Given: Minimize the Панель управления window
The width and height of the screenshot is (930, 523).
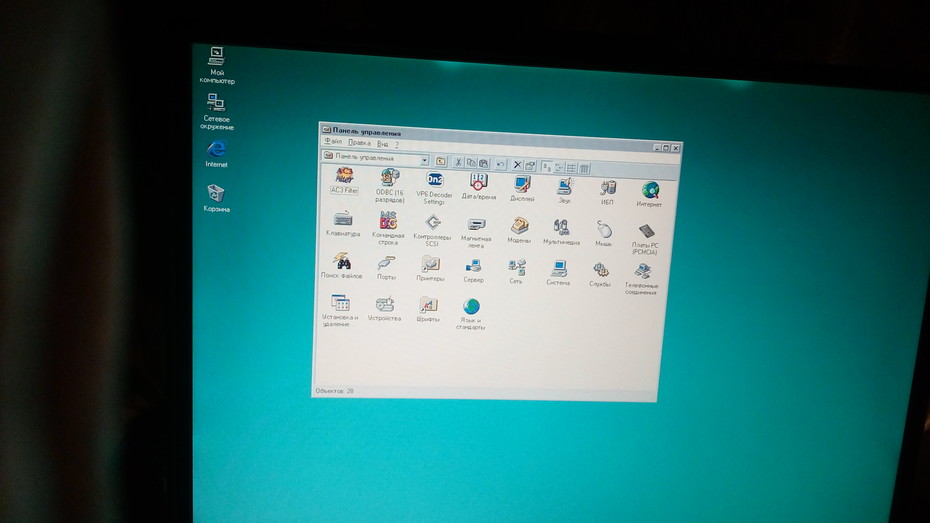Looking at the screenshot, I should tap(657, 147).
